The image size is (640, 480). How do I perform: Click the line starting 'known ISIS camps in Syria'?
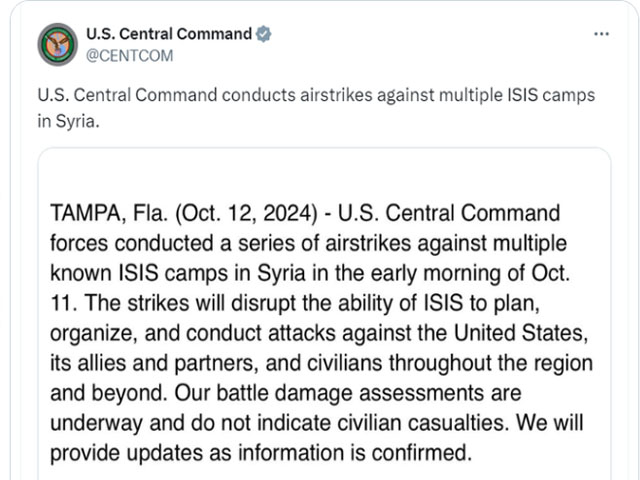pos(310,273)
